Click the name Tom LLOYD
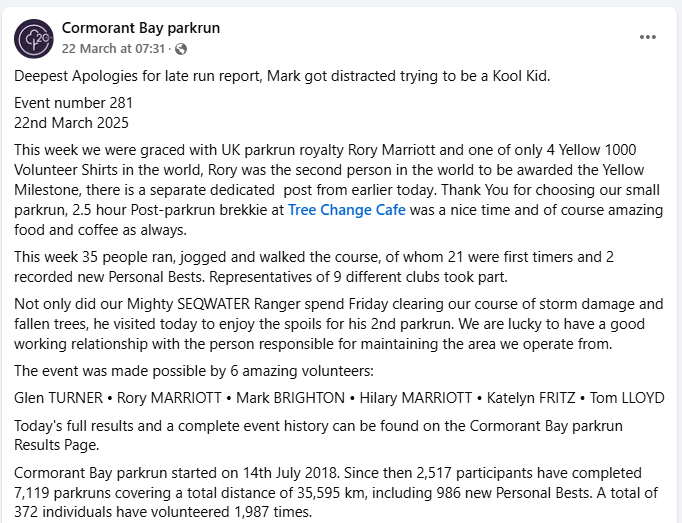 [x=627, y=398]
